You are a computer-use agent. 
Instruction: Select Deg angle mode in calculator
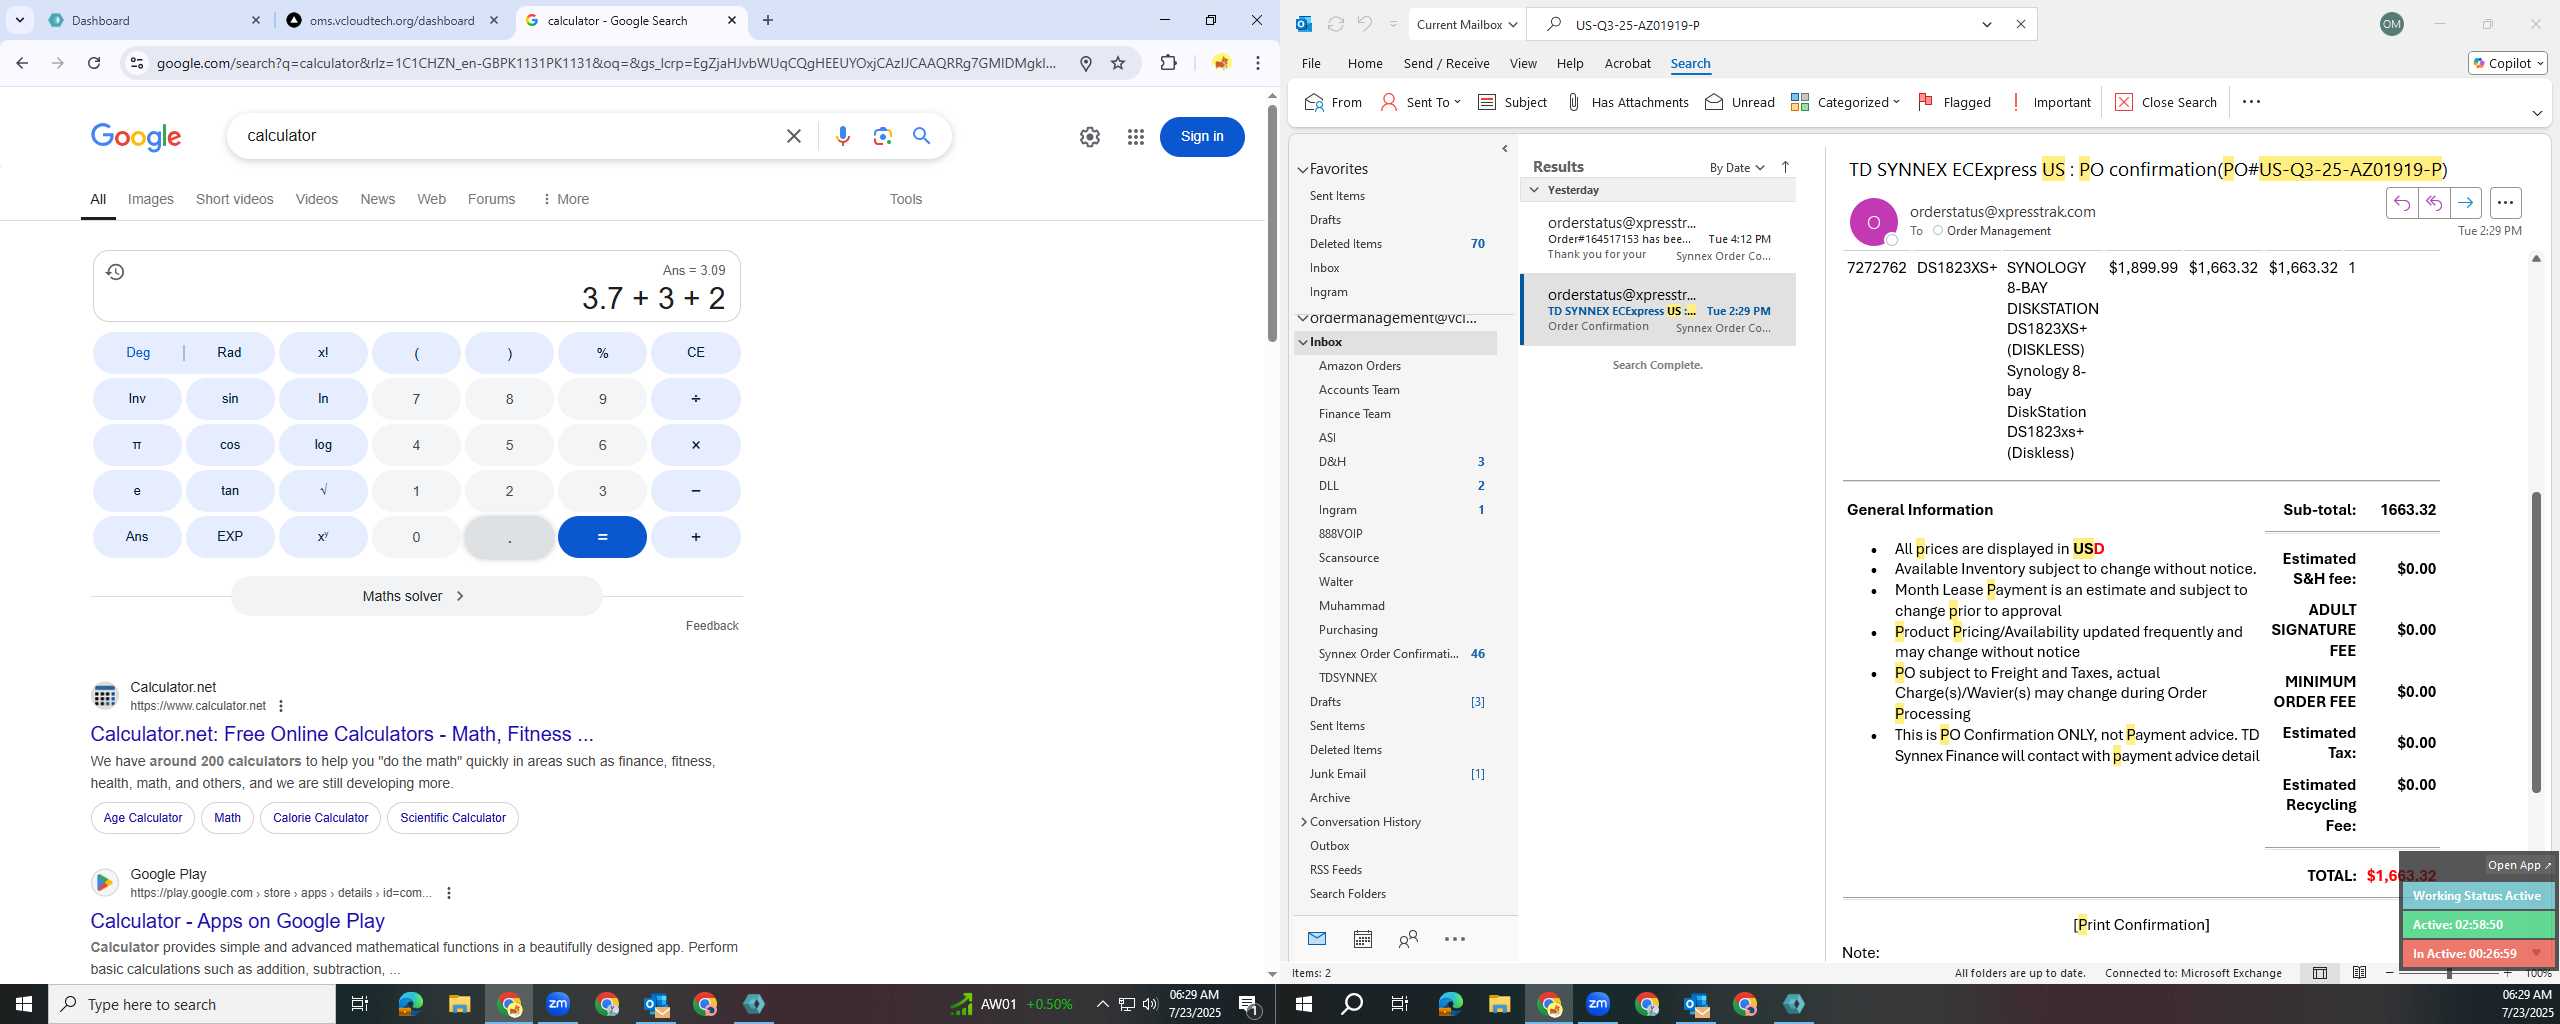pyautogui.click(x=138, y=353)
